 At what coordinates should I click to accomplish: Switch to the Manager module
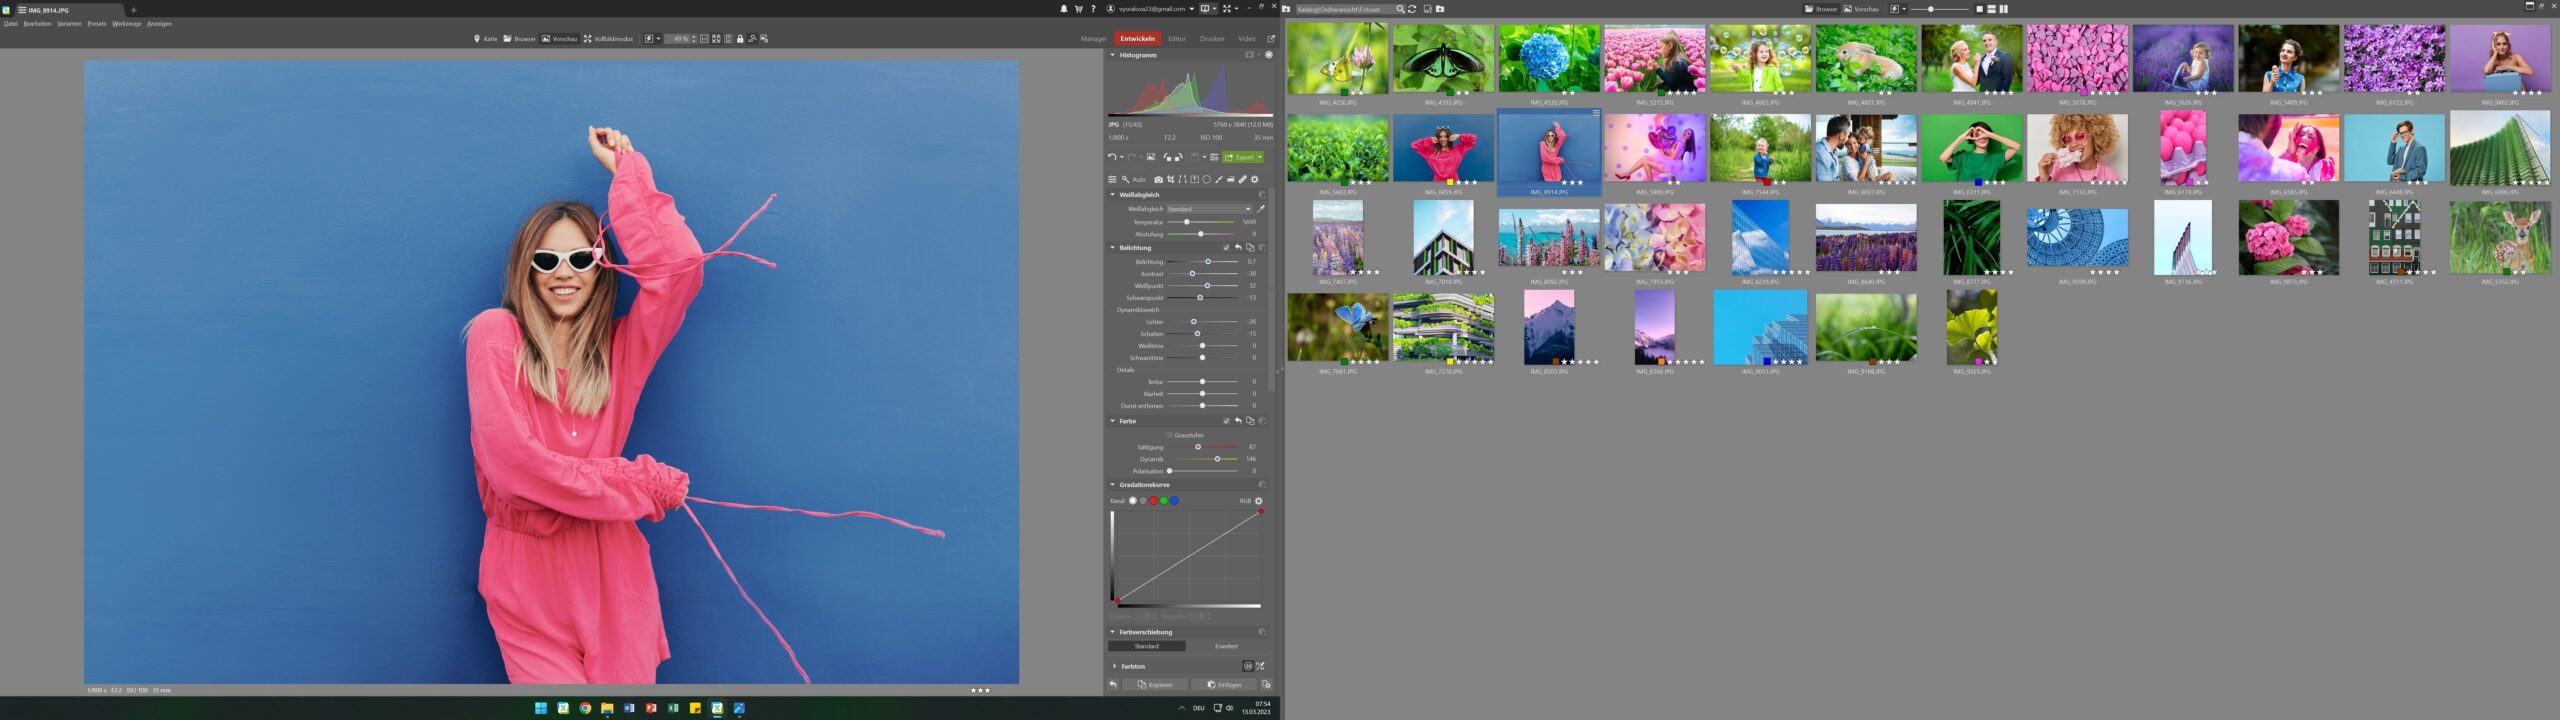click(x=1093, y=39)
